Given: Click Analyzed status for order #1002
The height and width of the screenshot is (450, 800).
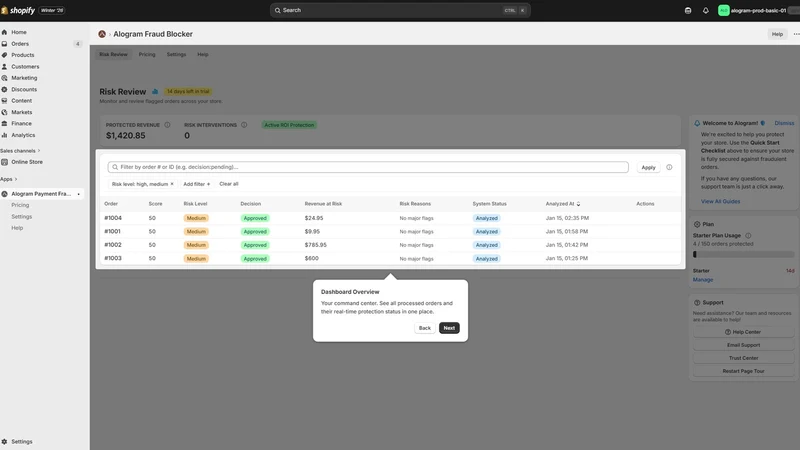Looking at the screenshot, I should [x=486, y=245].
